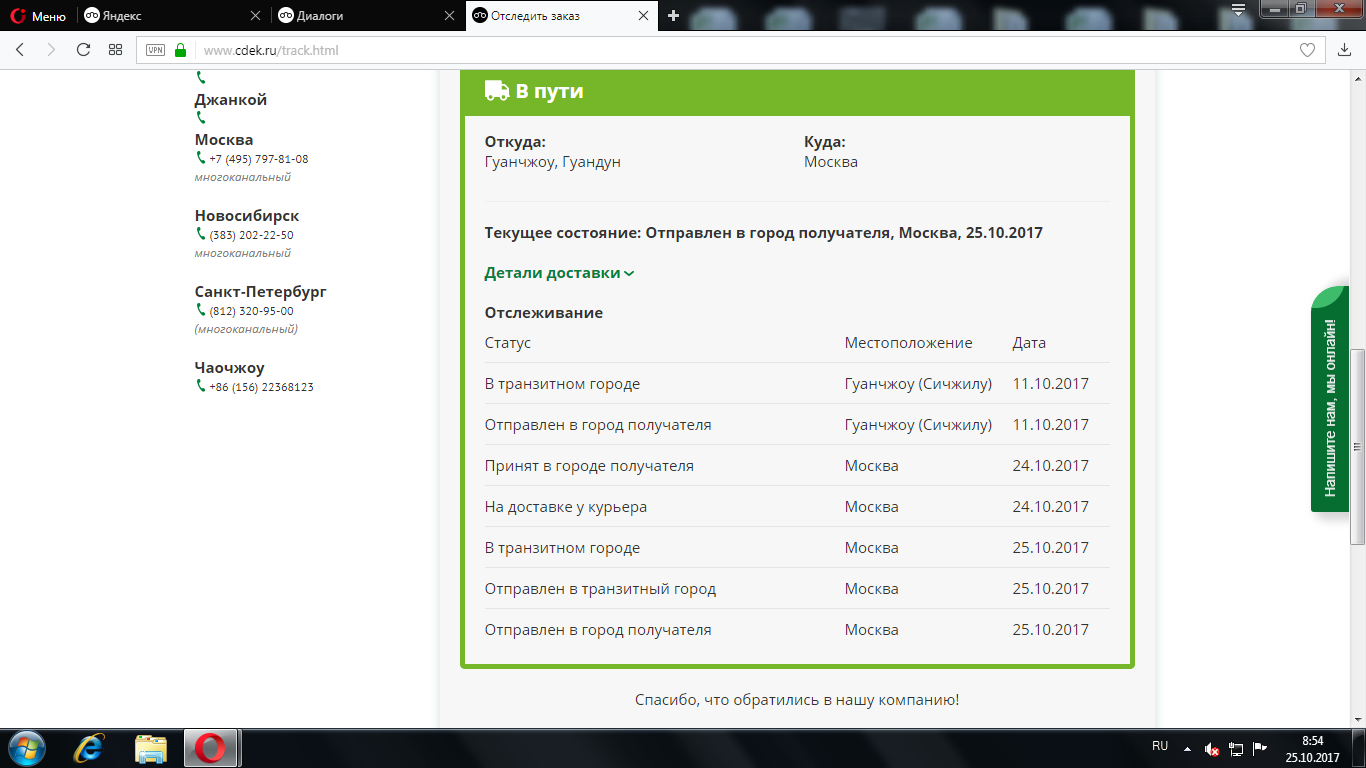Open Action Center flag icon
This screenshot has width=1366, height=768.
[x=1260, y=747]
